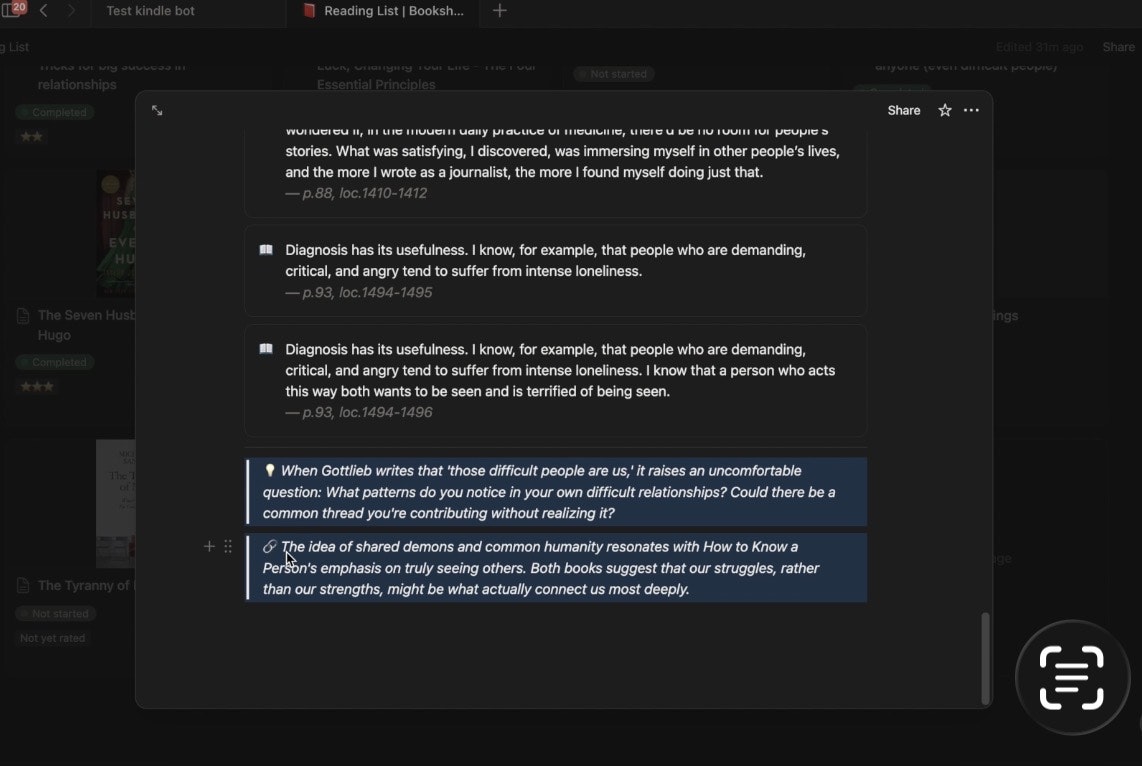The image size is (1142, 766).
Task: Click the circular scan icon at bottom right
Action: point(1072,677)
